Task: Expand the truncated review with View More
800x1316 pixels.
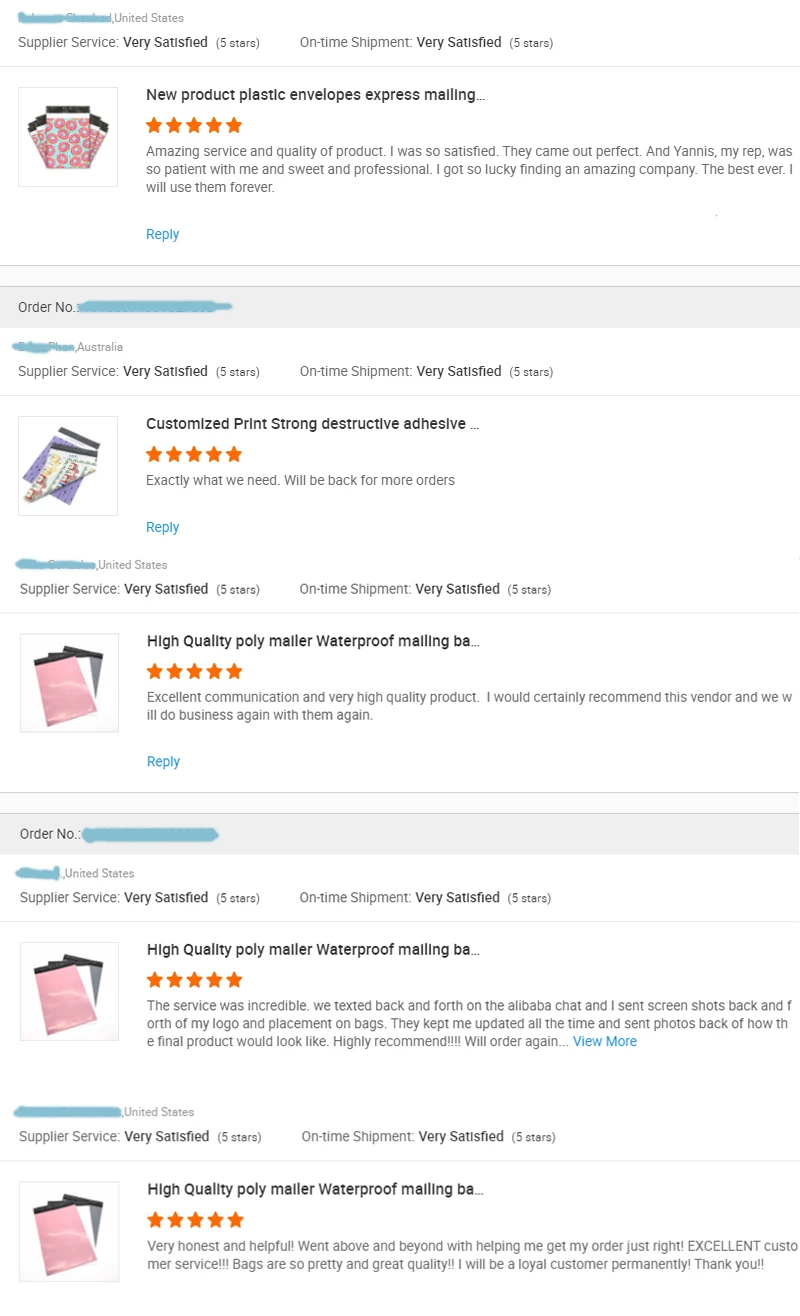Action: click(x=604, y=1041)
